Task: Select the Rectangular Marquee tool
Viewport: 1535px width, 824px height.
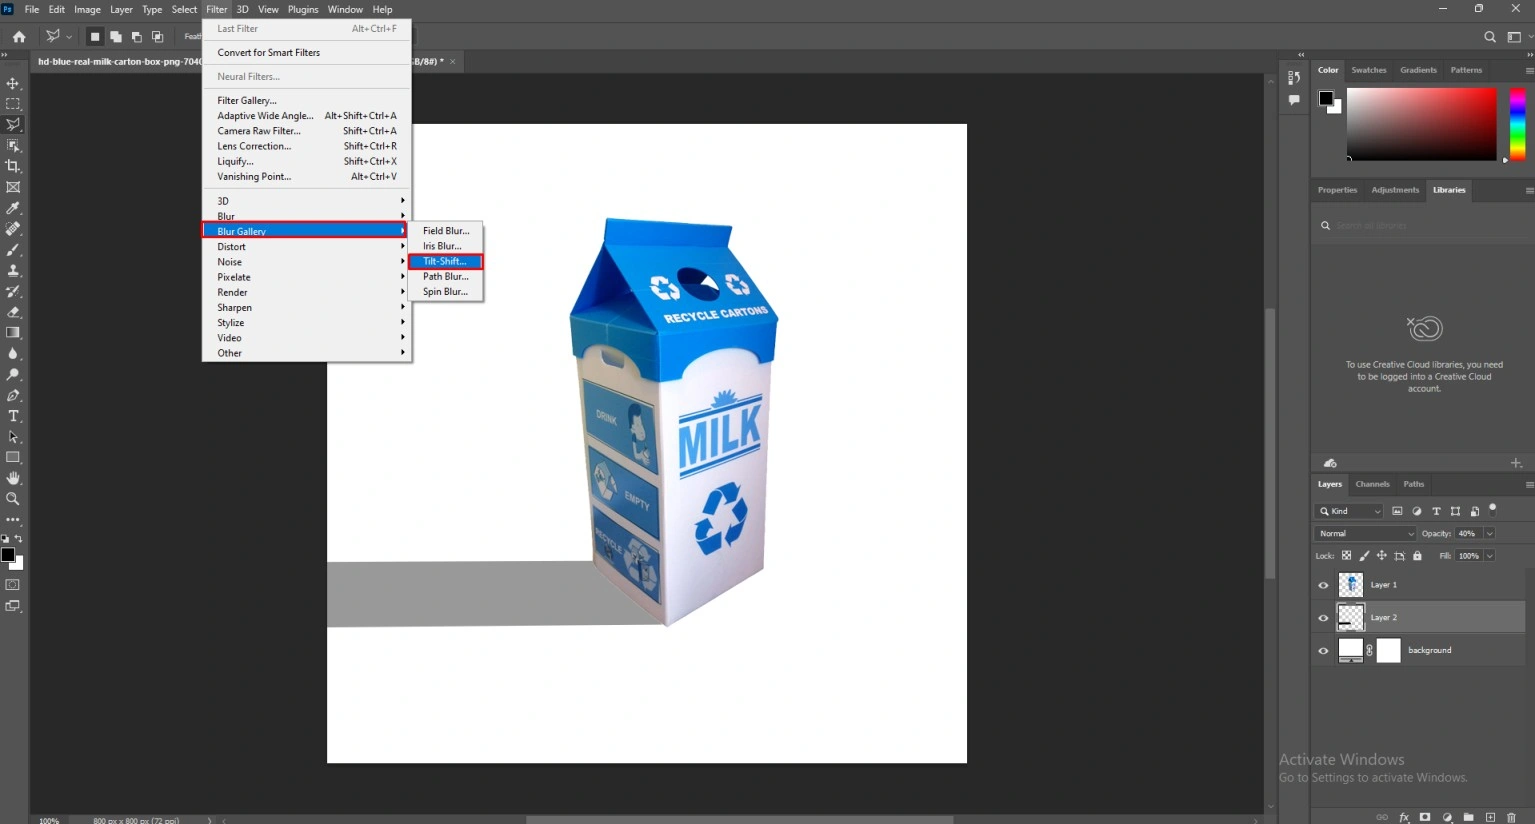Action: click(13, 104)
